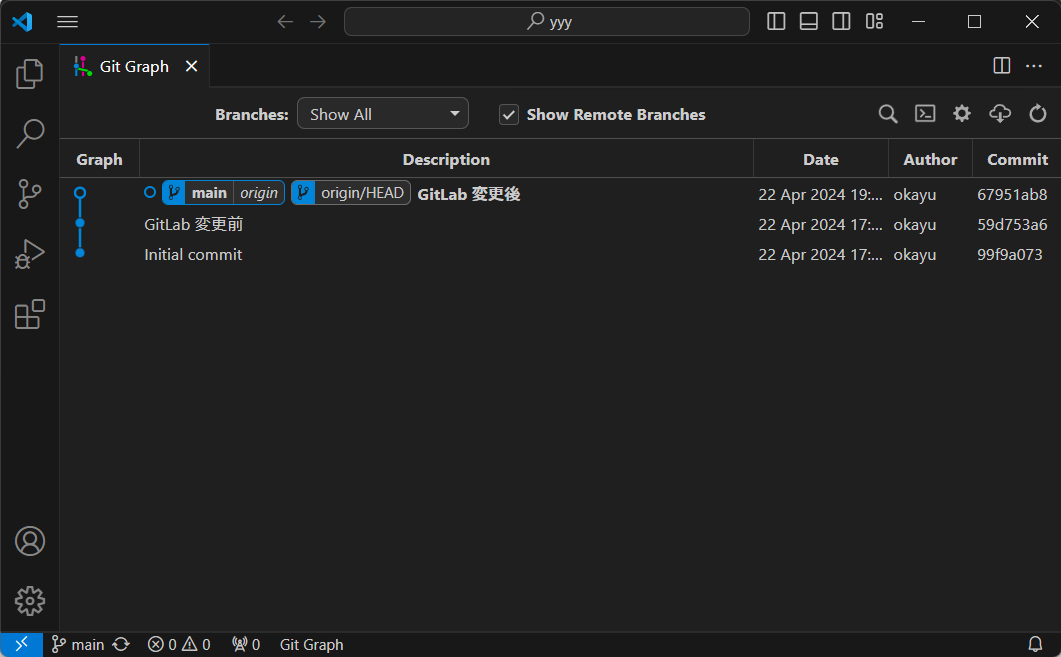1061x657 pixels.
Task: Toggle the panel visibility icon
Action: click(x=808, y=20)
